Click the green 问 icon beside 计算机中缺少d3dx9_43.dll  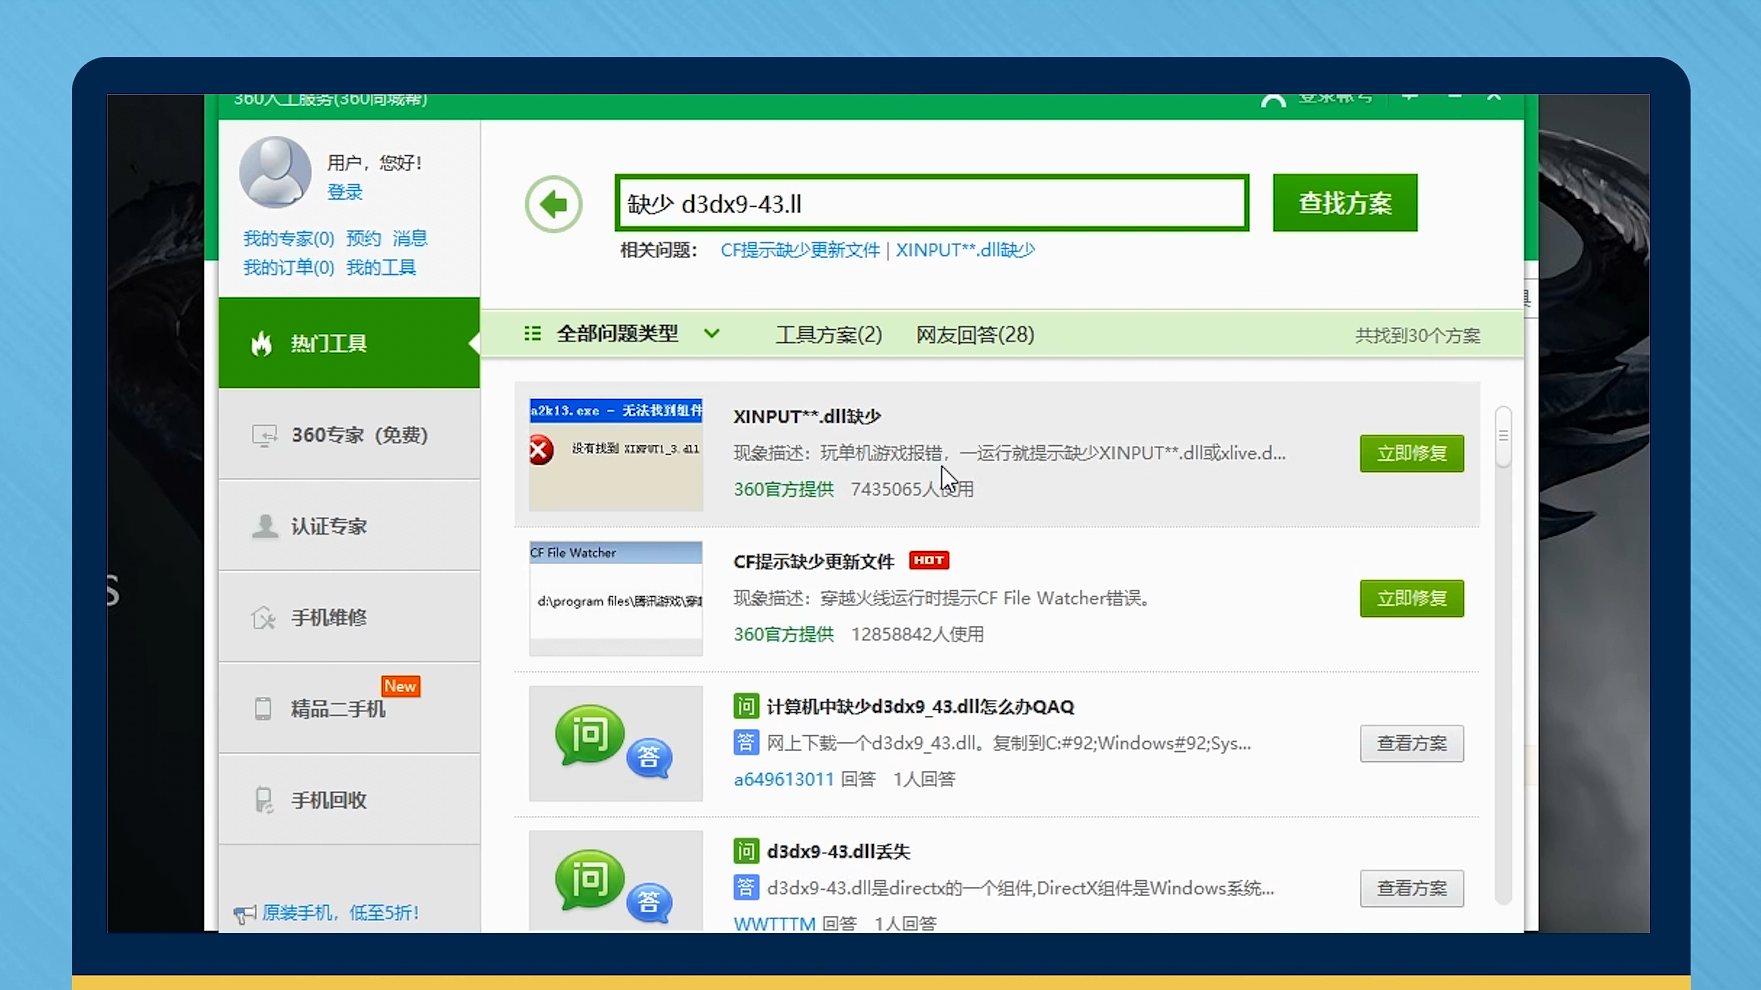click(x=746, y=706)
